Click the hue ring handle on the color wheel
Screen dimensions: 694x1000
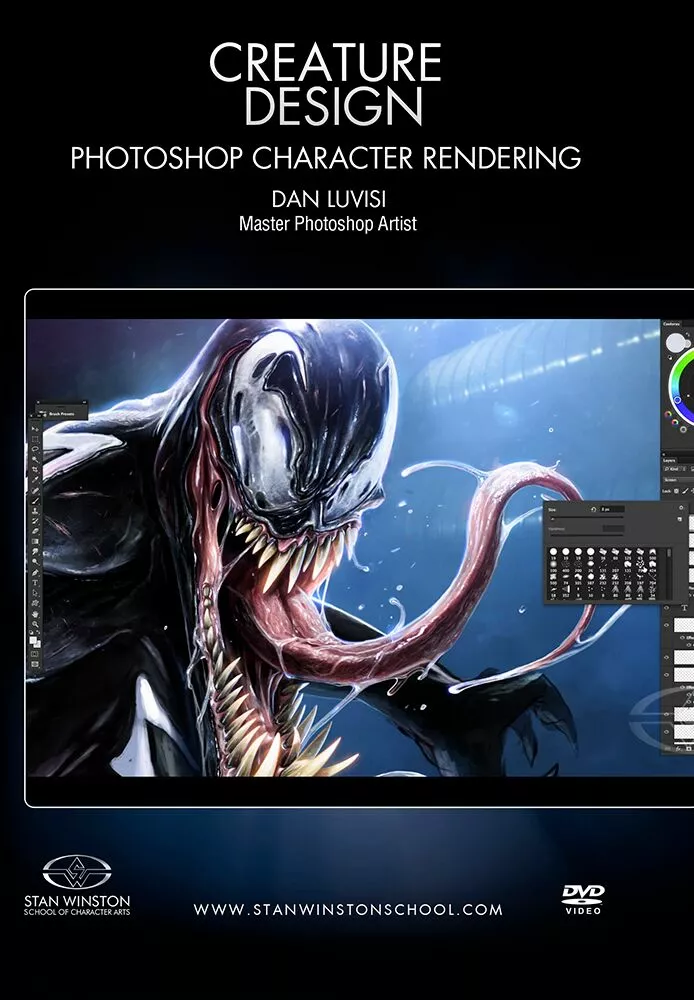point(677,400)
